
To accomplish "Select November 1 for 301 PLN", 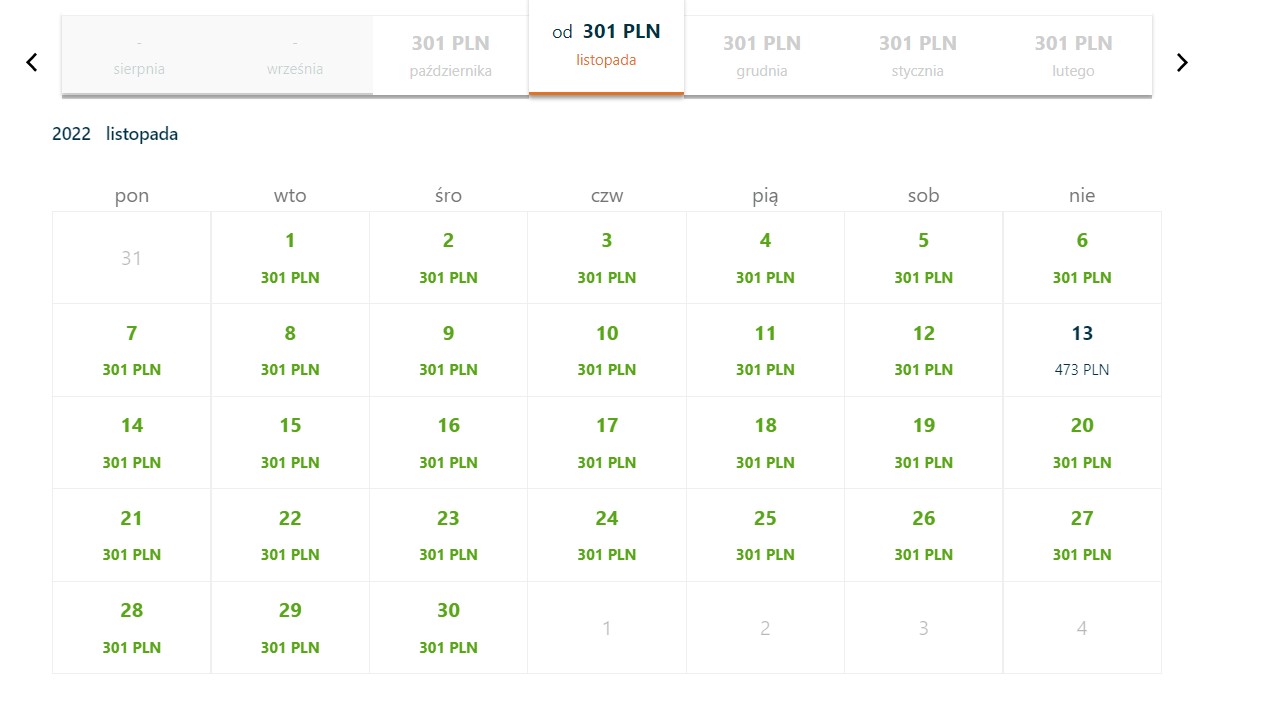I will [x=290, y=258].
